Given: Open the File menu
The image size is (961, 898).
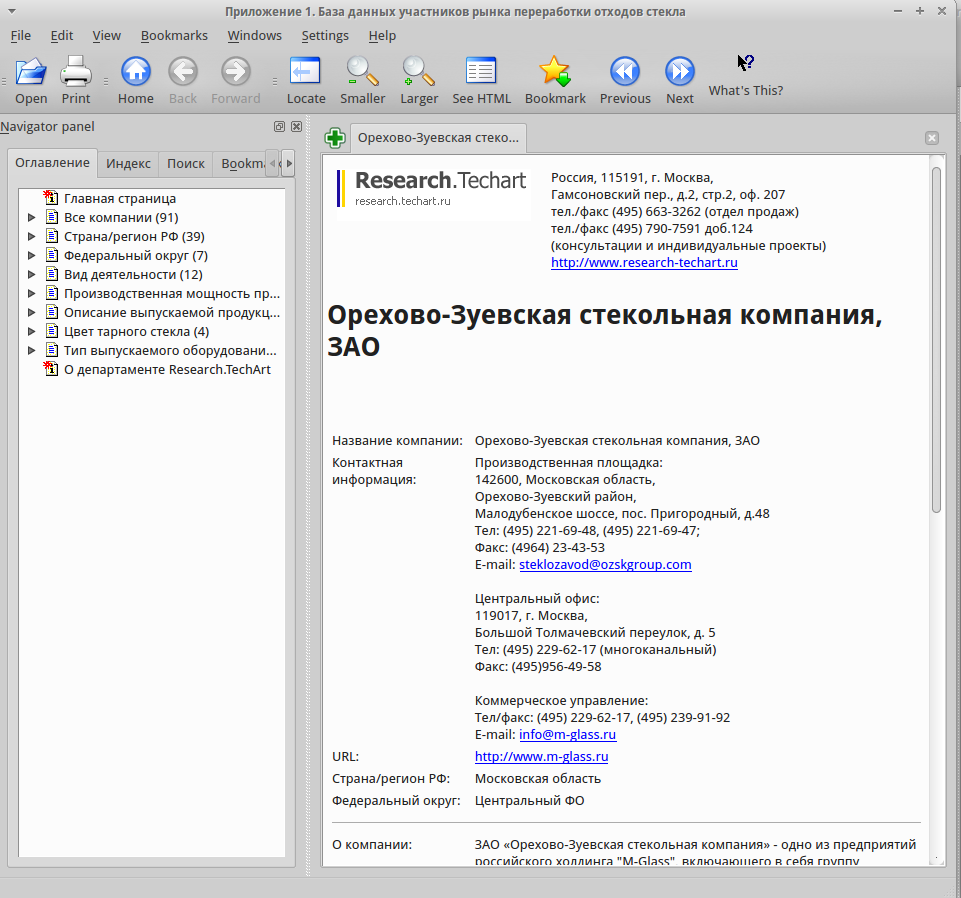Looking at the screenshot, I should pos(20,36).
